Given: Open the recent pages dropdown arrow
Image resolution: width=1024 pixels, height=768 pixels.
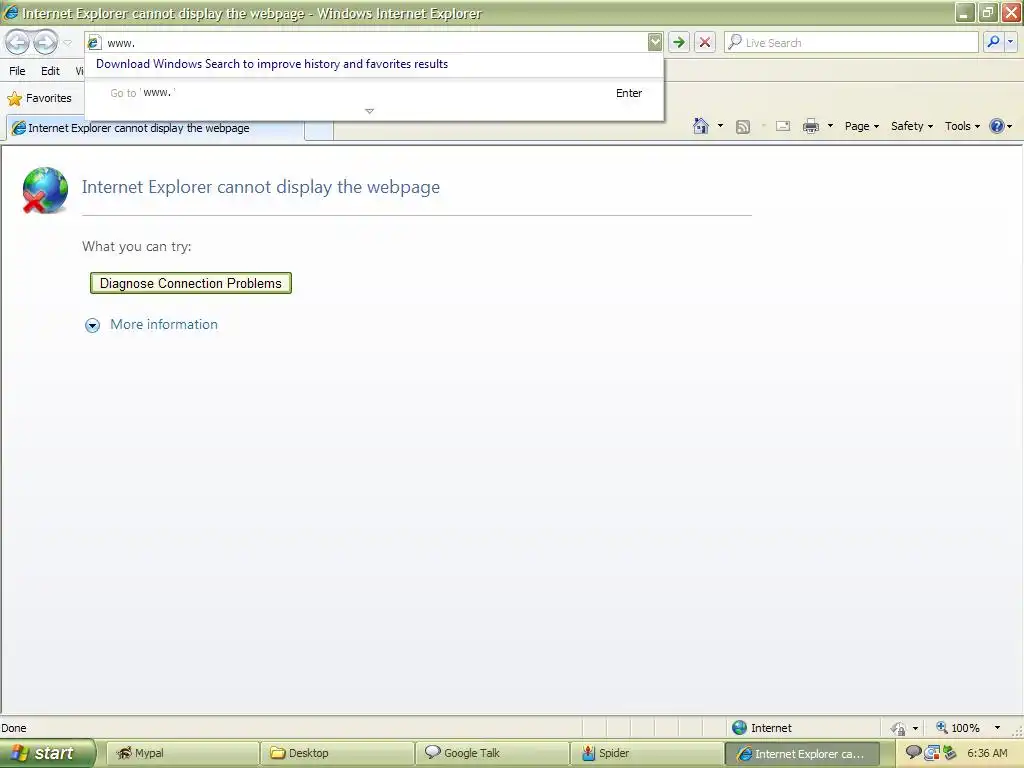Looking at the screenshot, I should click(x=67, y=43).
